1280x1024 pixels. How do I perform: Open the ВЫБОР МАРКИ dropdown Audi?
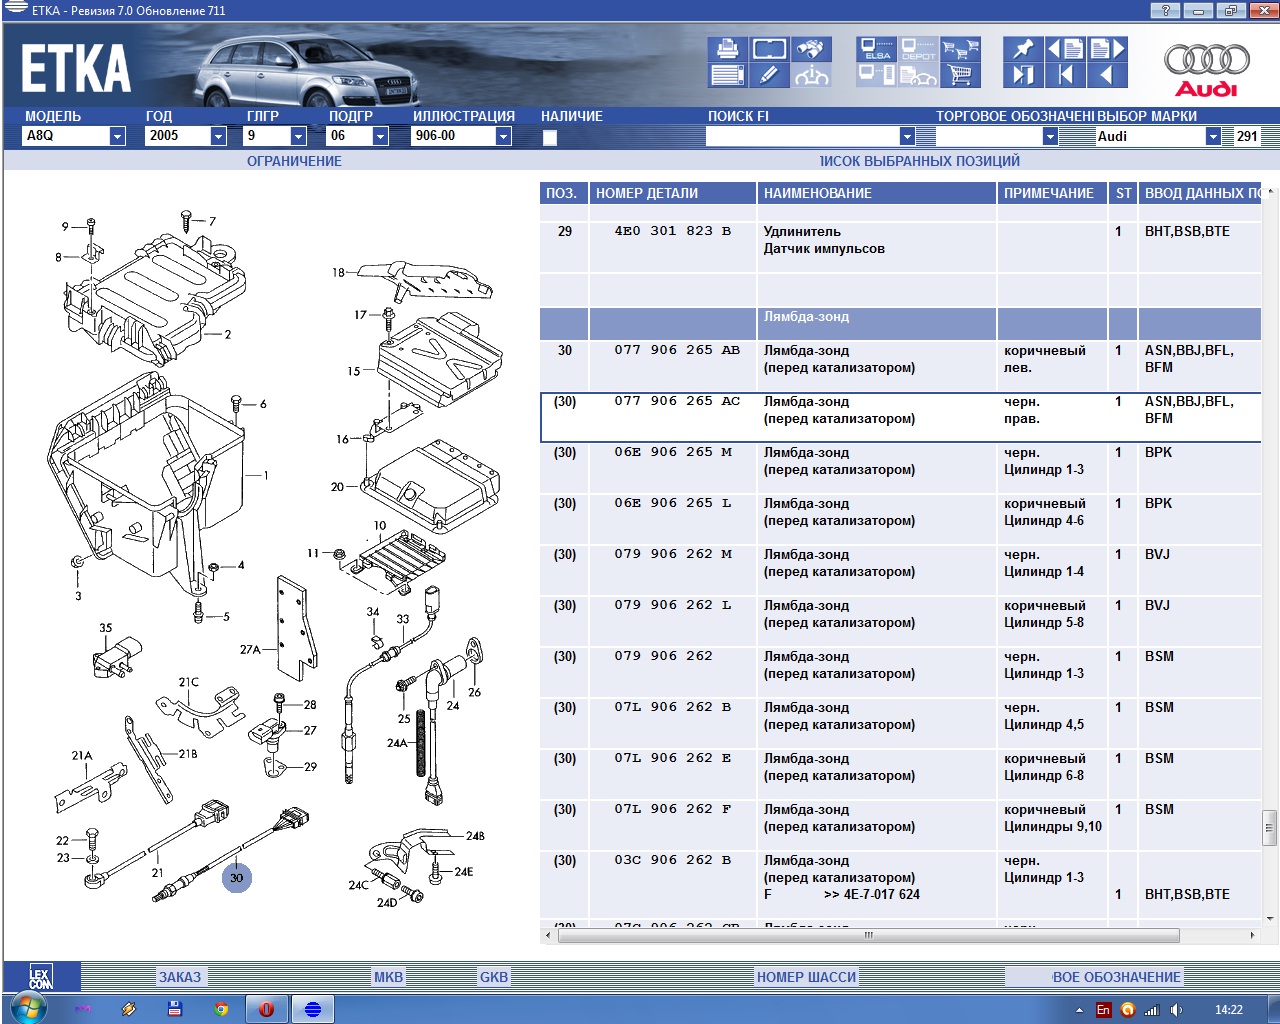click(1213, 136)
